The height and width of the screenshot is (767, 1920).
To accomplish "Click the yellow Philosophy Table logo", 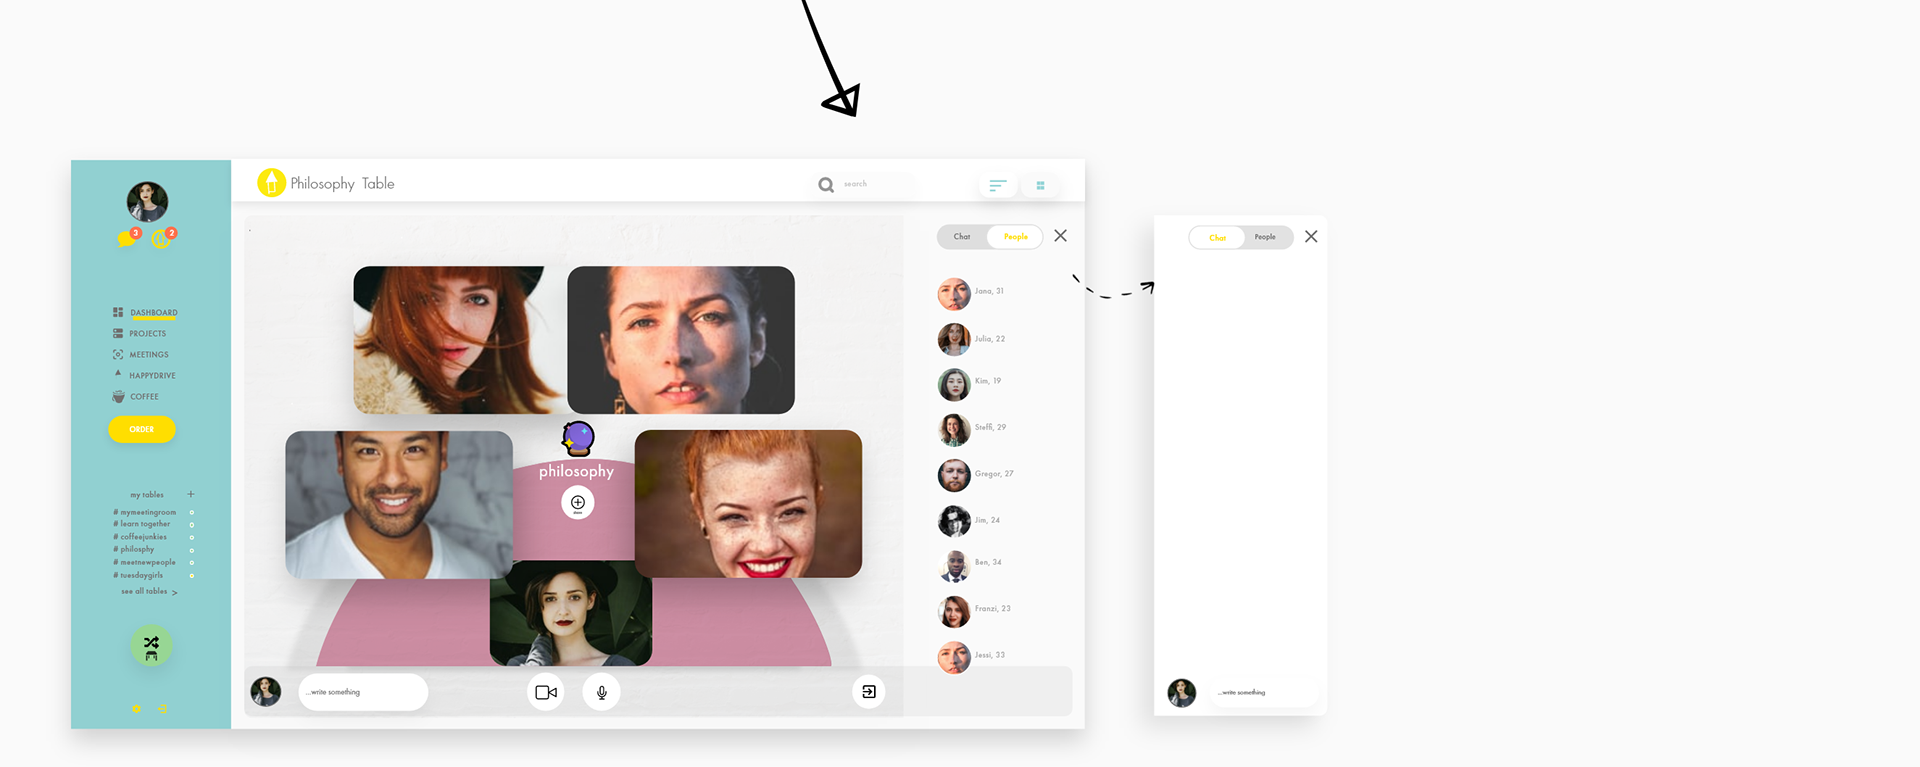I will tap(271, 182).
